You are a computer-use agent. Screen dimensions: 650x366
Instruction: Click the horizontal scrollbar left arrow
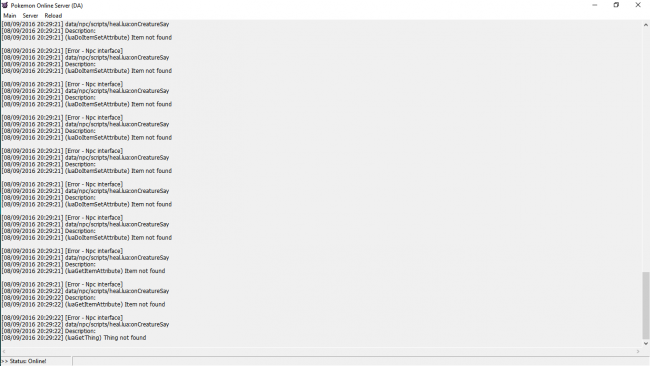[4, 351]
